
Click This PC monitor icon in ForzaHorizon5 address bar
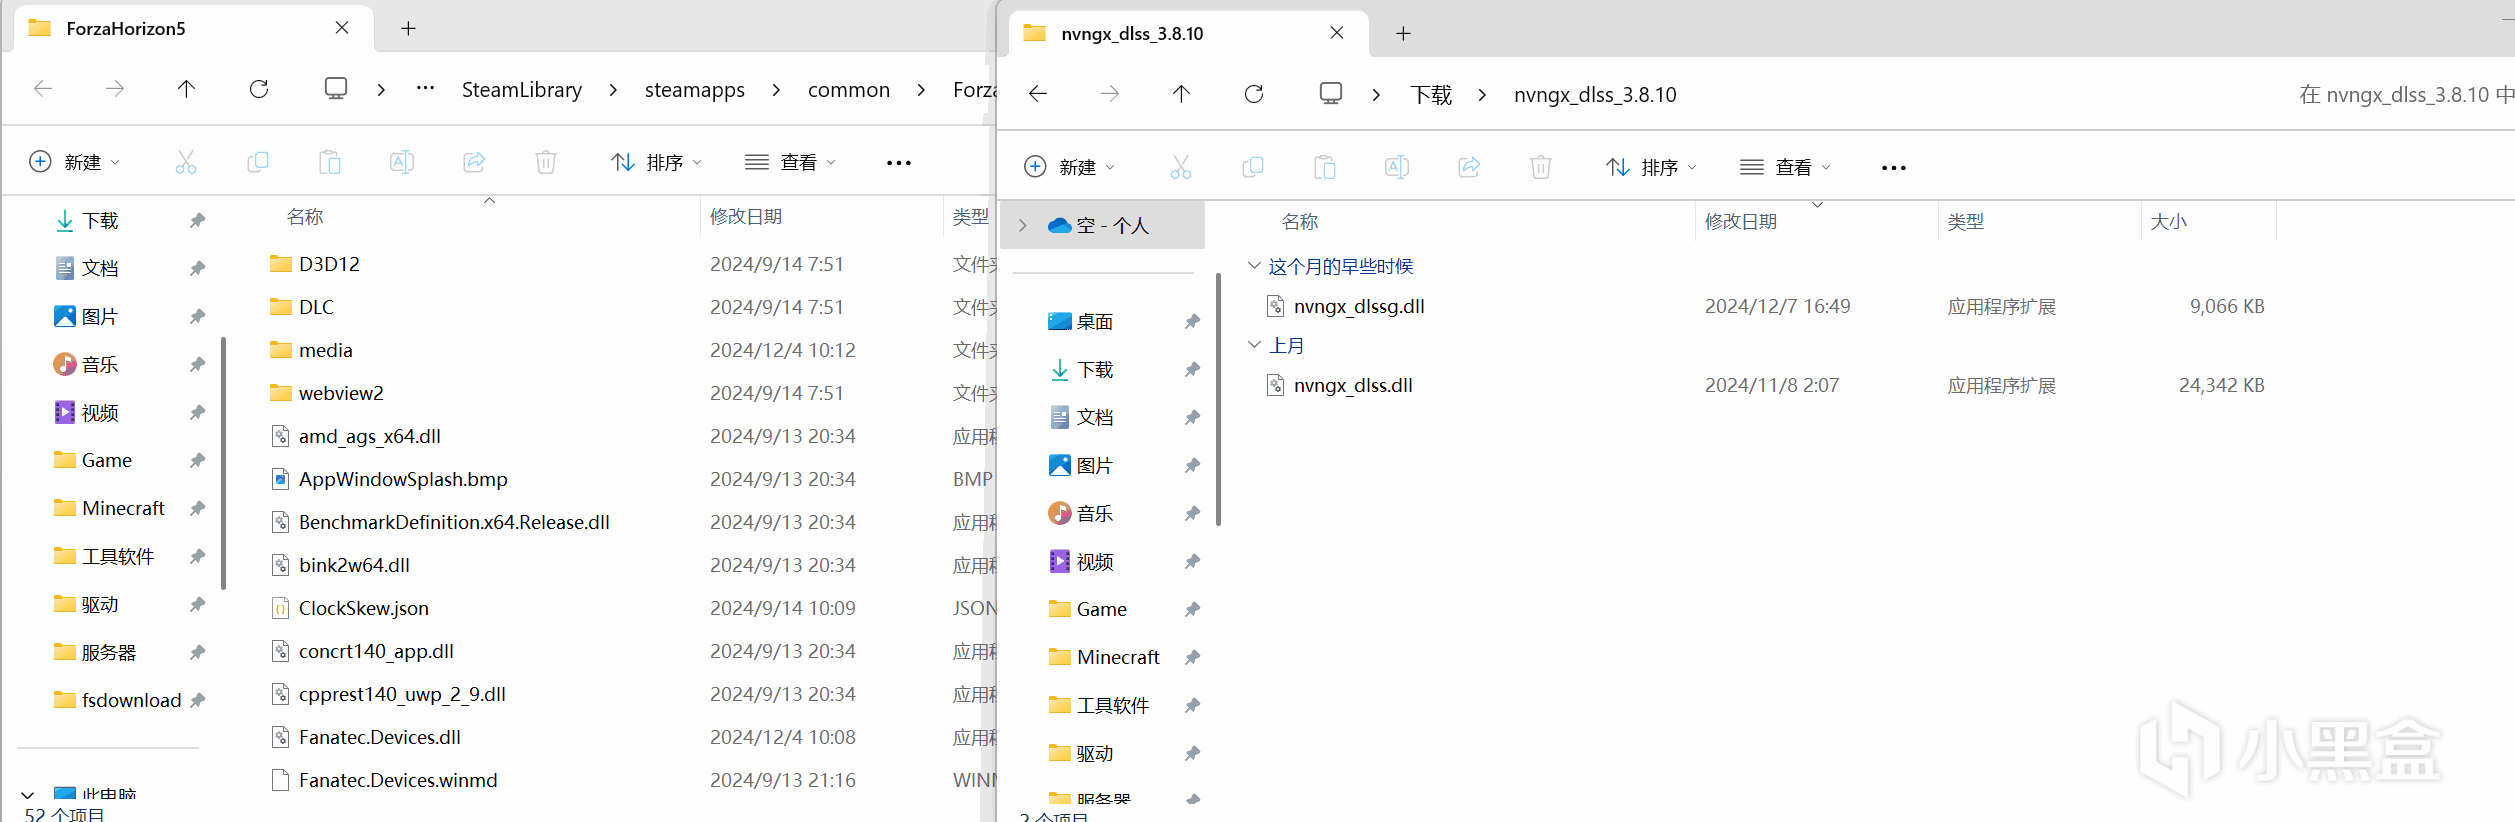tap(336, 89)
